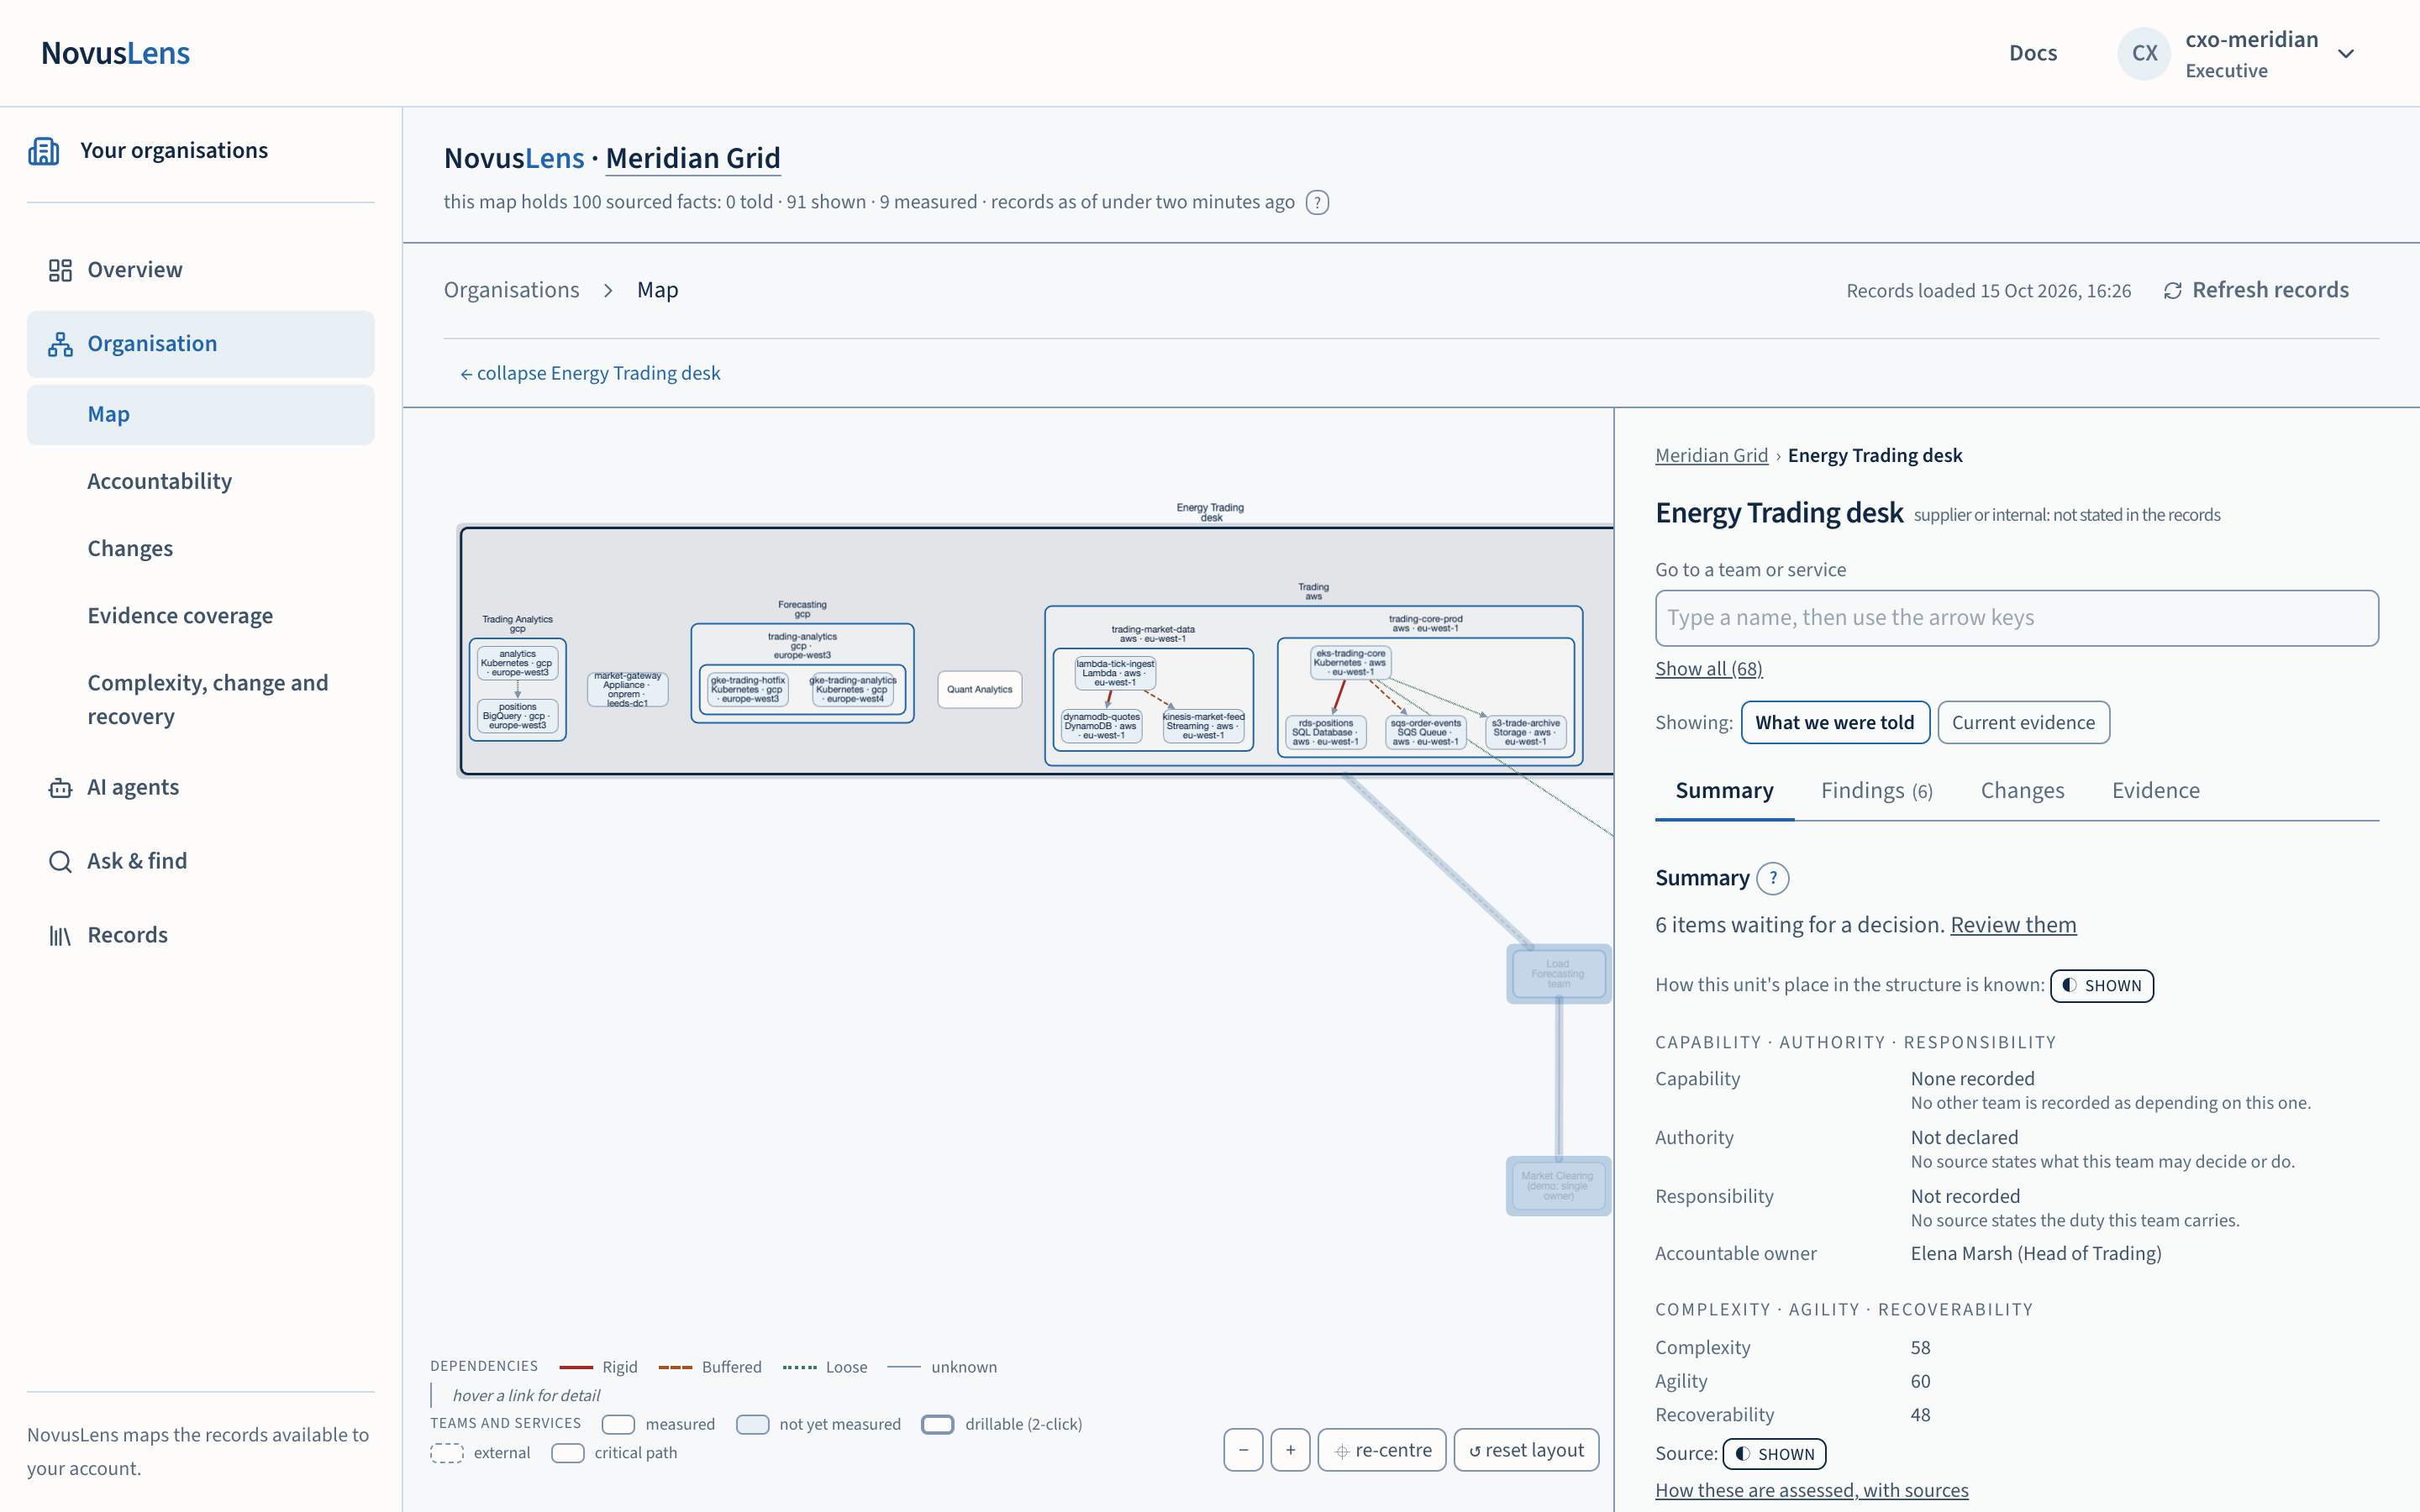Open Evidence coverage in the sidebar
Image resolution: width=2420 pixels, height=1512 pixels.
click(x=201, y=615)
